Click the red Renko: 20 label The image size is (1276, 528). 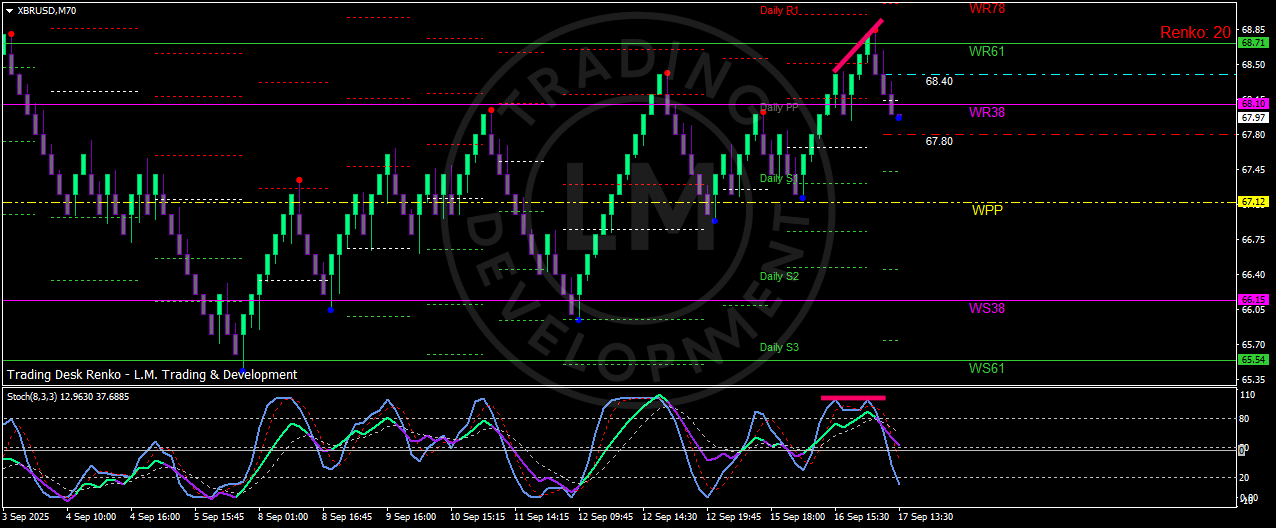(x=1195, y=33)
